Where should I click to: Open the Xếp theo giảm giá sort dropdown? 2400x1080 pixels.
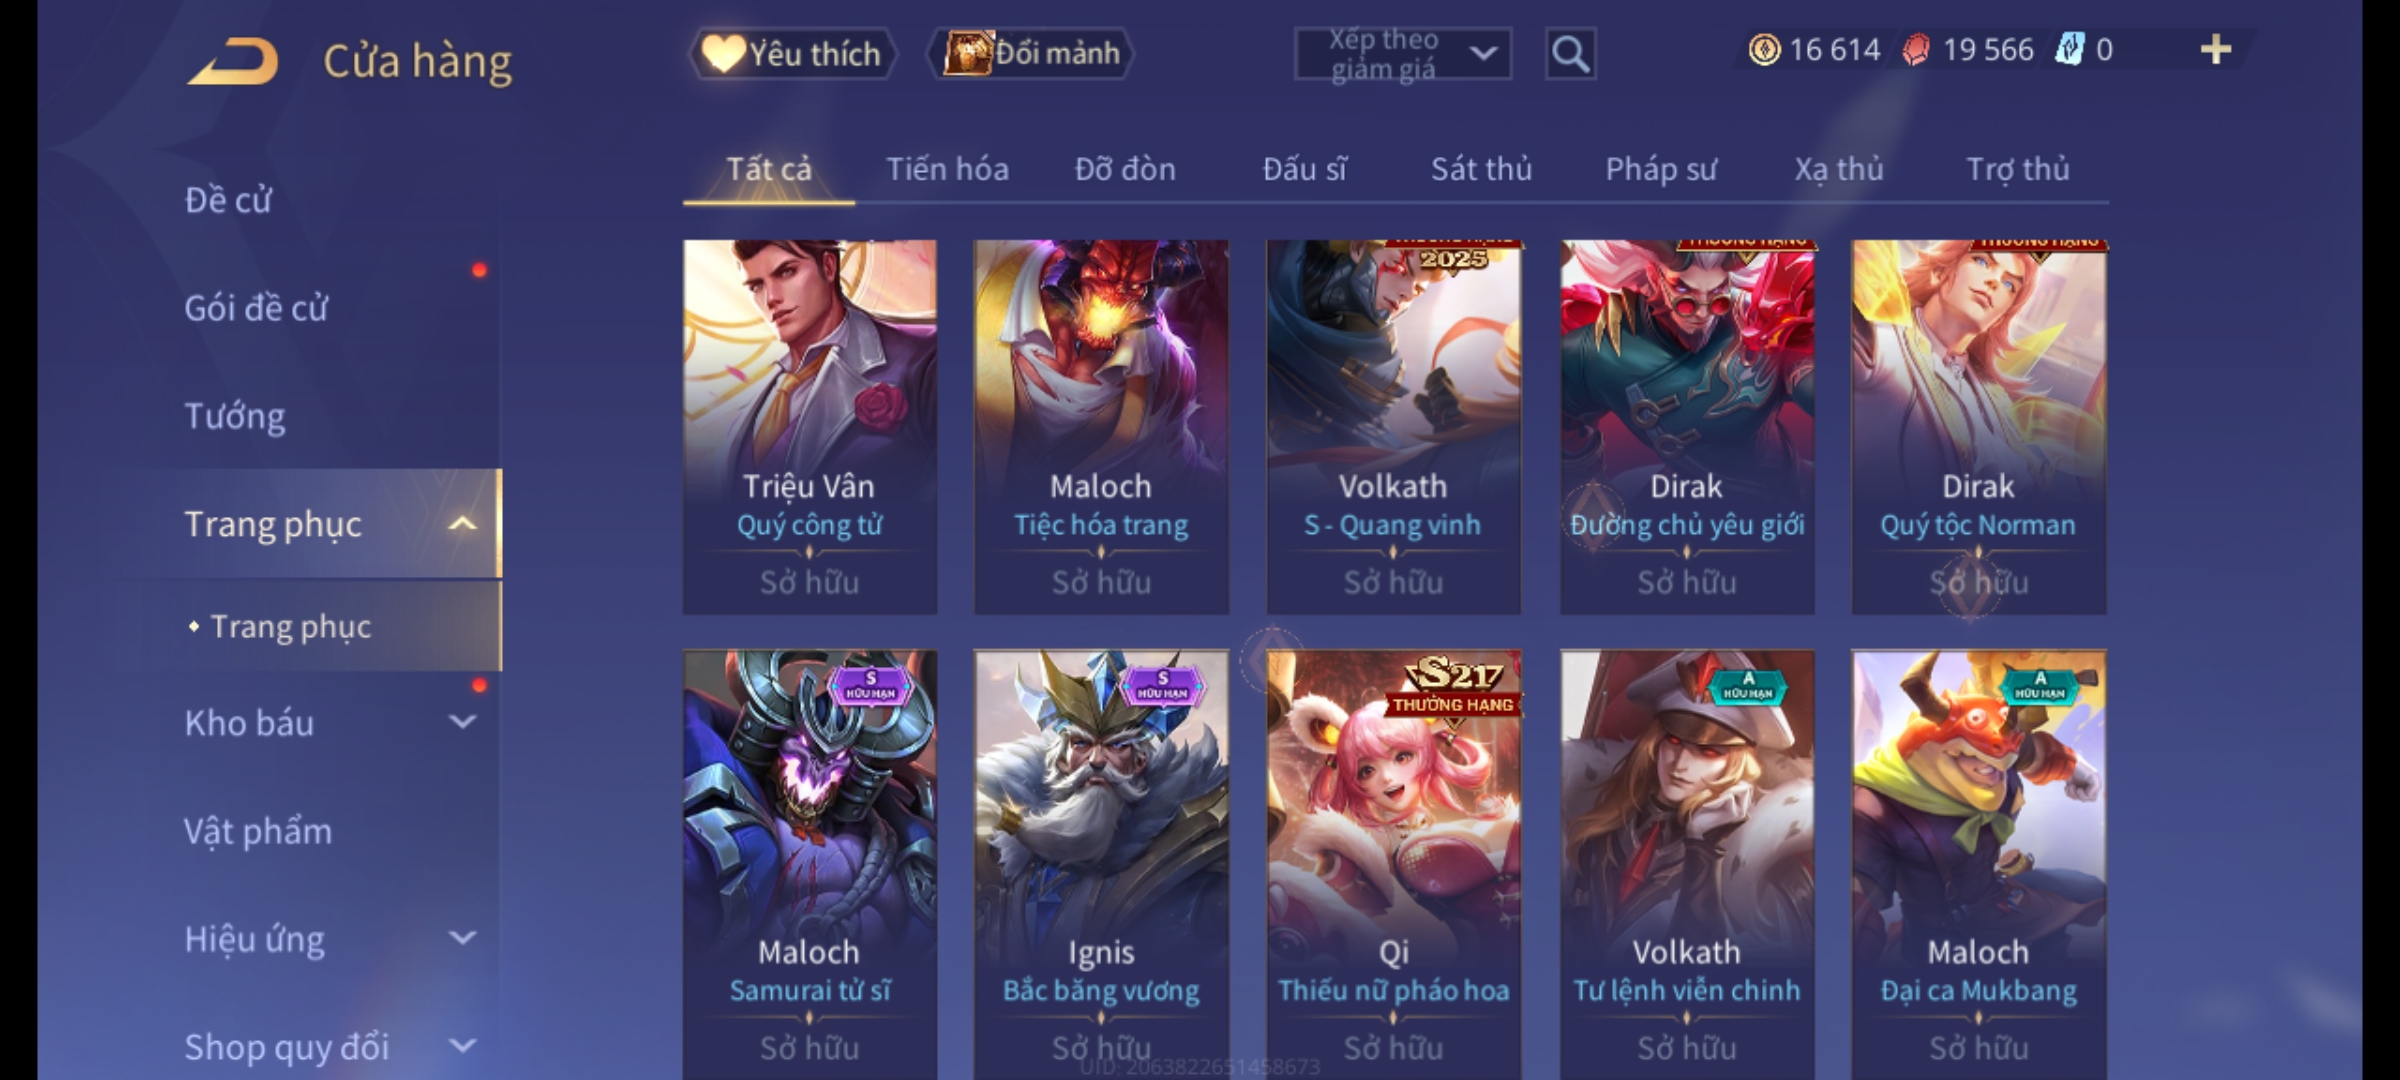point(1403,54)
